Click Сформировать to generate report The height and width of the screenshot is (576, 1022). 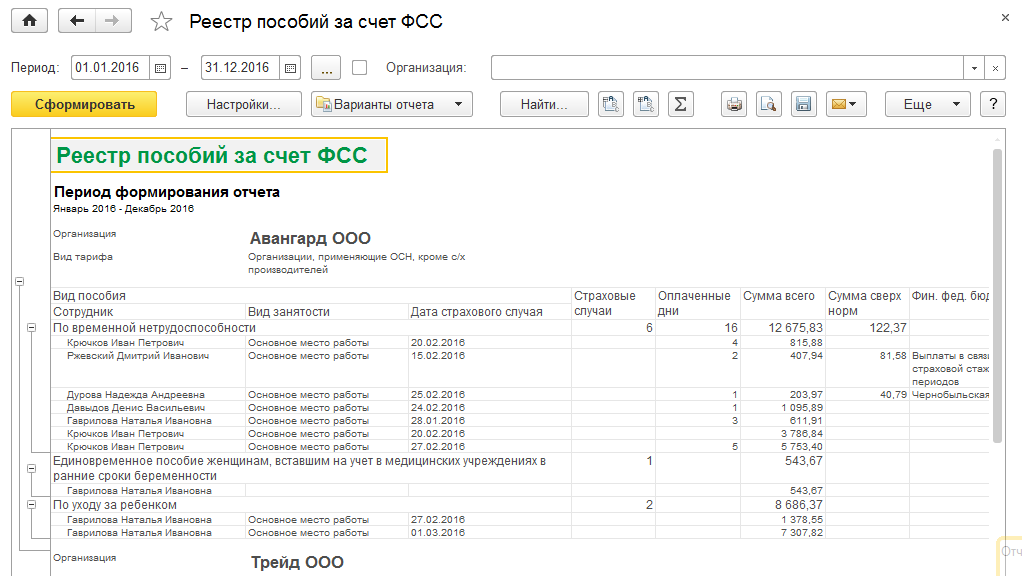coord(84,104)
